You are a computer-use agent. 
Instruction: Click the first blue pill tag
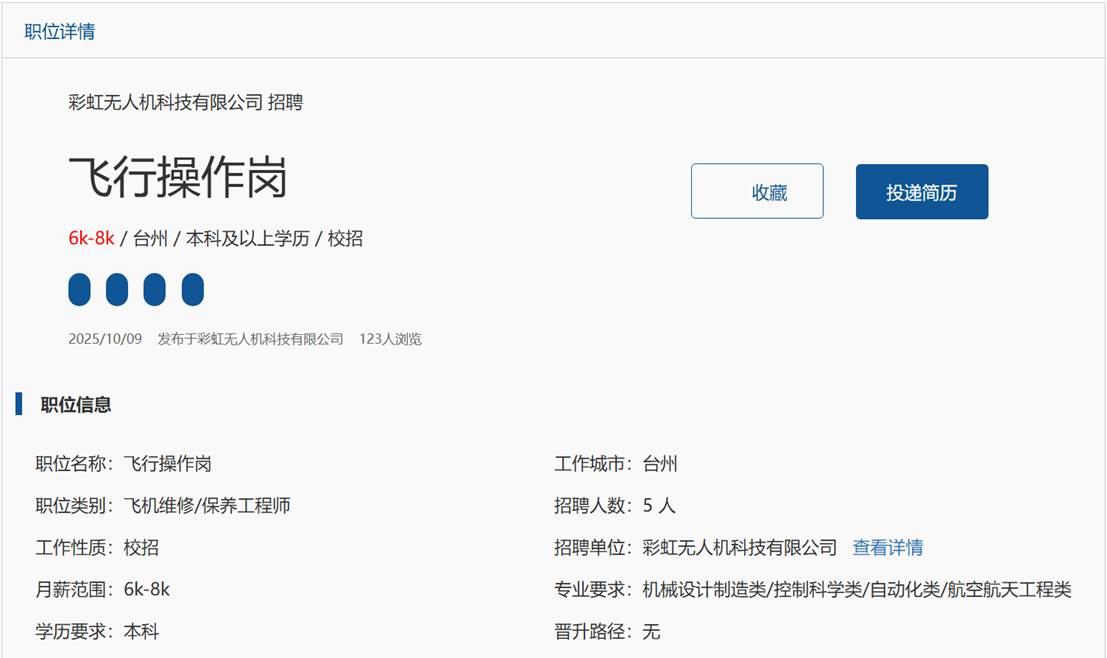(x=79, y=289)
